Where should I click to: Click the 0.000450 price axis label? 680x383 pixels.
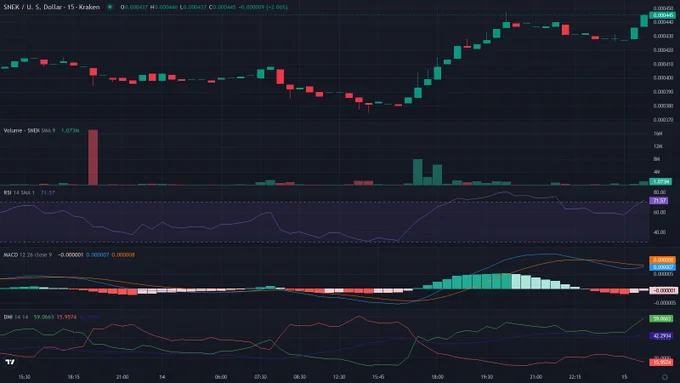pyautogui.click(x=663, y=8)
